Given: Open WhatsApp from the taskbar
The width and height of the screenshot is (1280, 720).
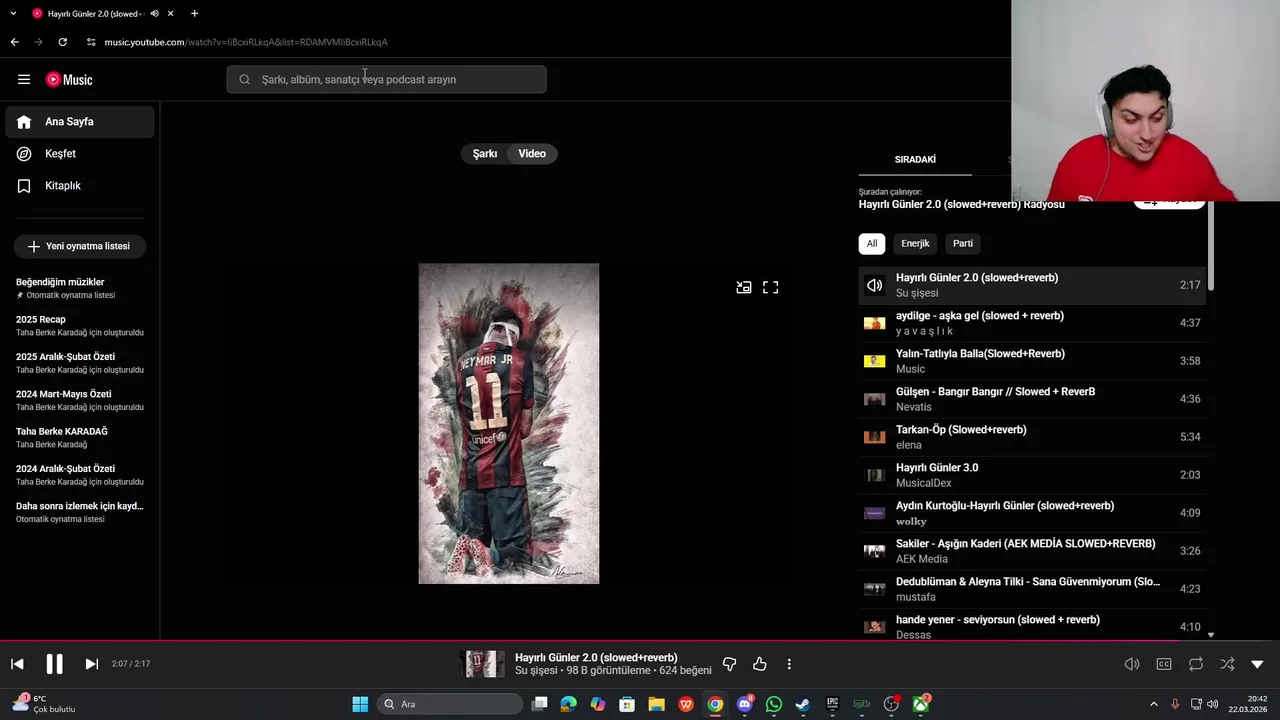Looking at the screenshot, I should [774, 704].
